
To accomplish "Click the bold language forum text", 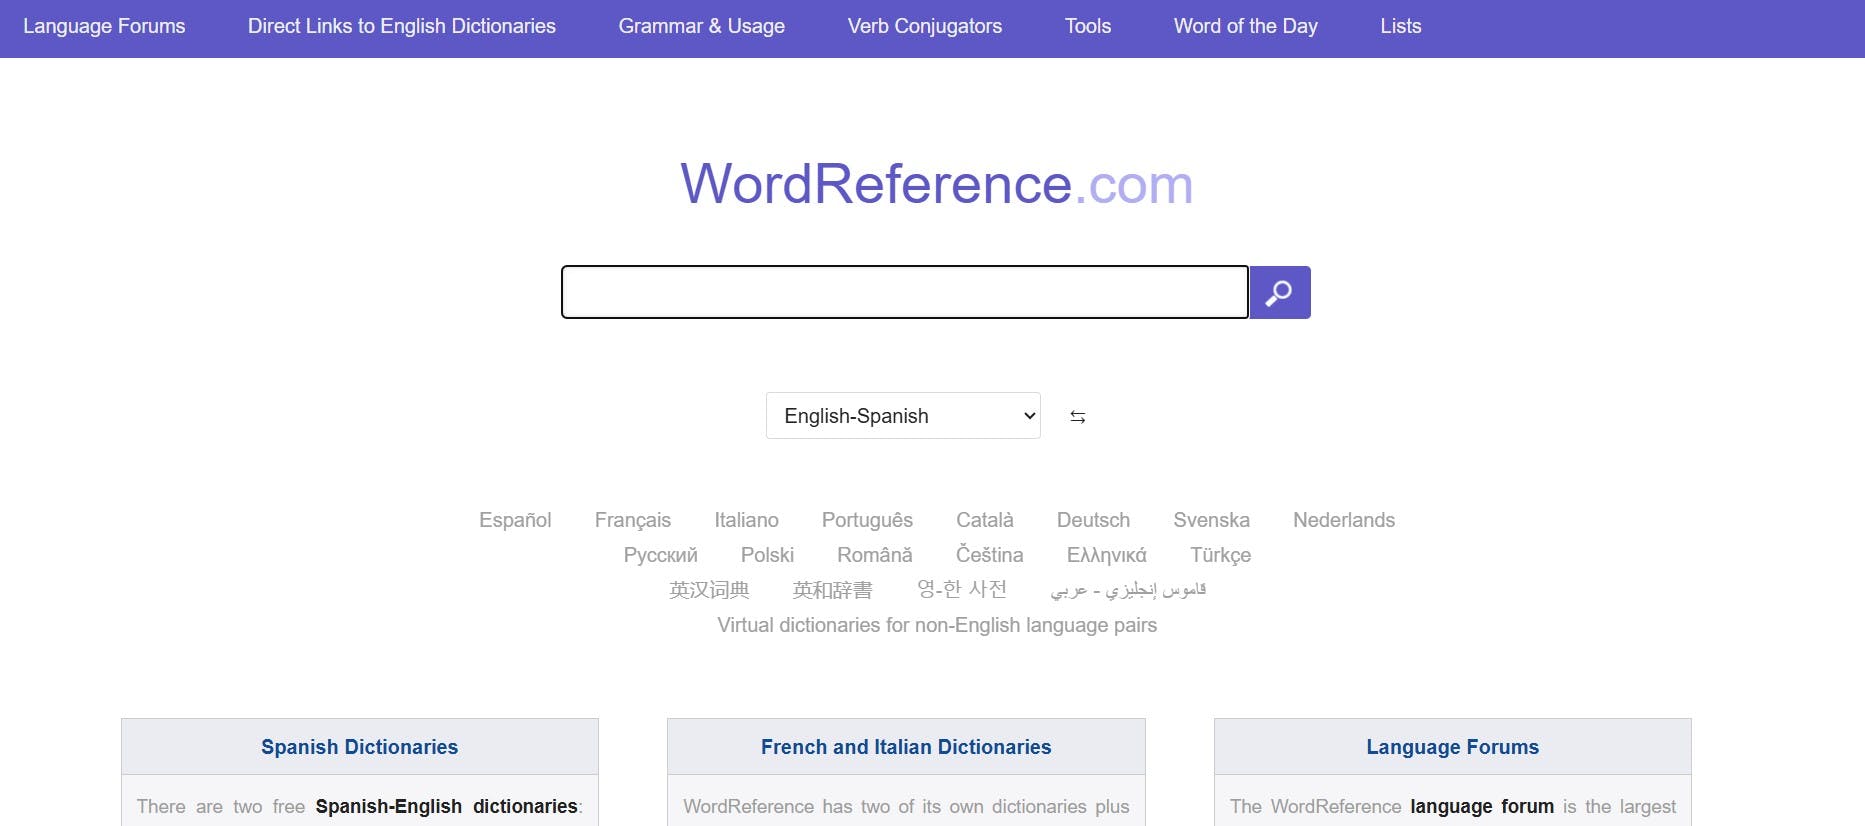I will (x=1482, y=806).
